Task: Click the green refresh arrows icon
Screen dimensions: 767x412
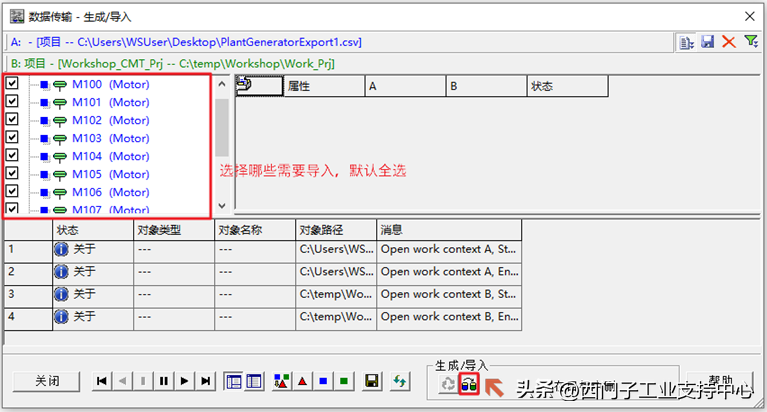Action: (400, 381)
